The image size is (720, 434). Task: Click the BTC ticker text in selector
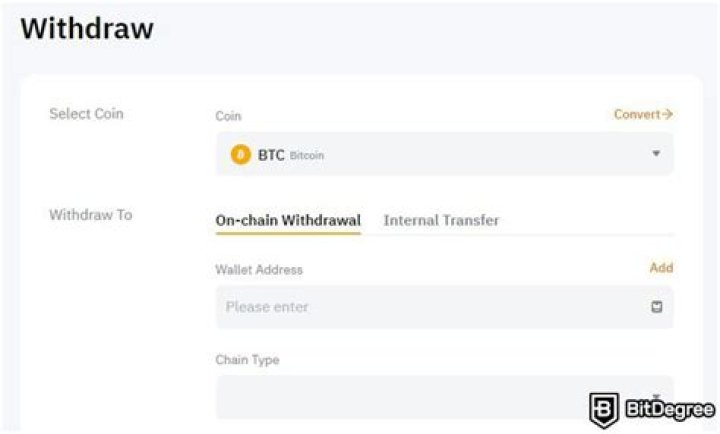[x=271, y=155]
